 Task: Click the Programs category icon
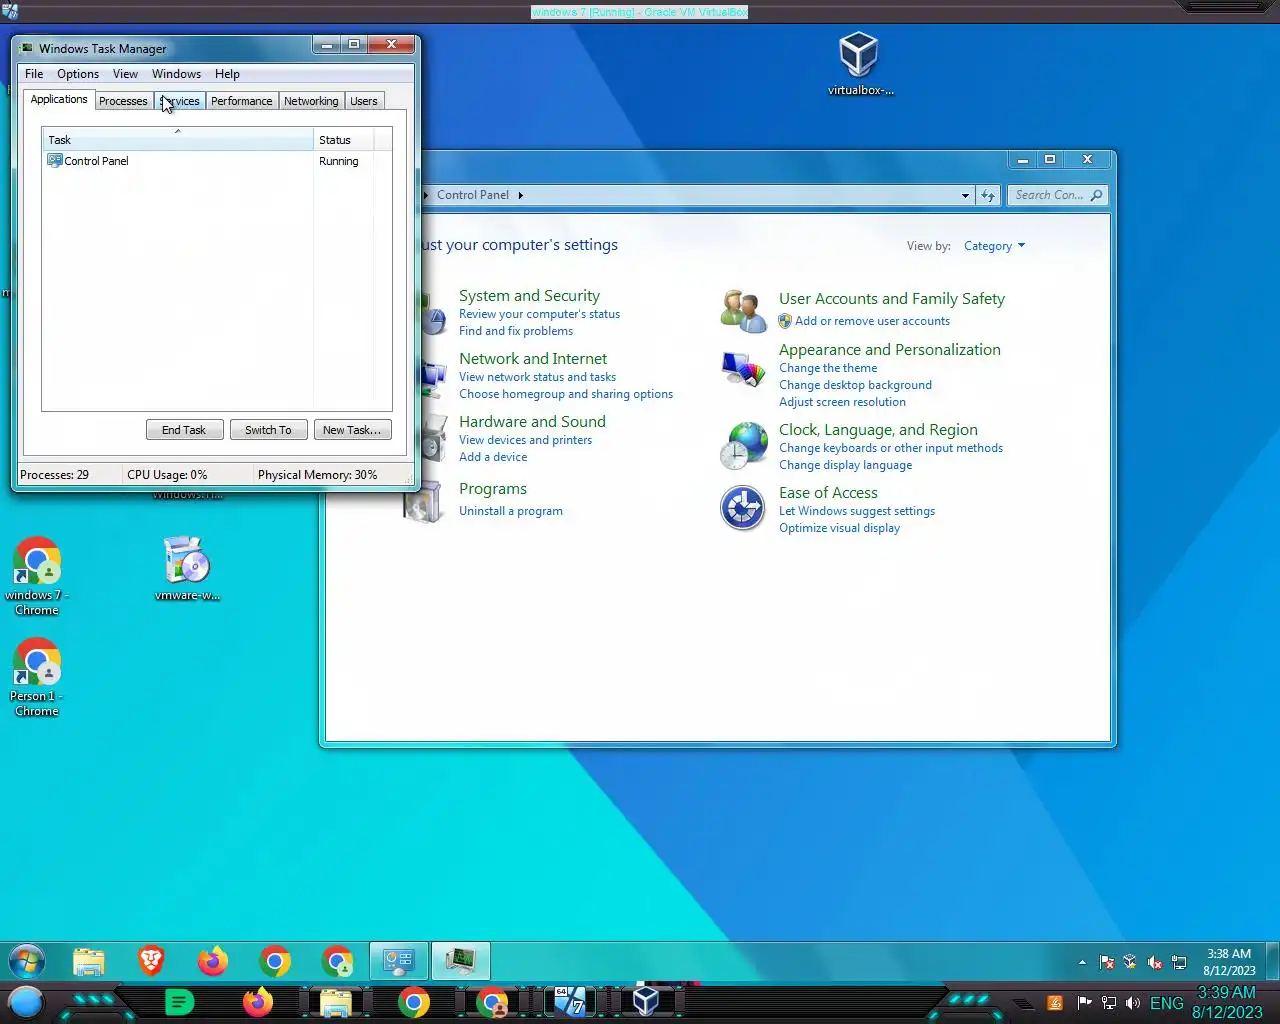coord(423,501)
